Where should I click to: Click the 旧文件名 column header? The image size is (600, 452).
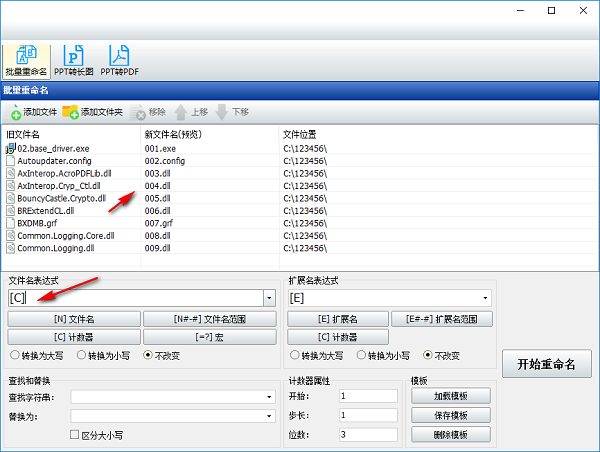(x=24, y=134)
